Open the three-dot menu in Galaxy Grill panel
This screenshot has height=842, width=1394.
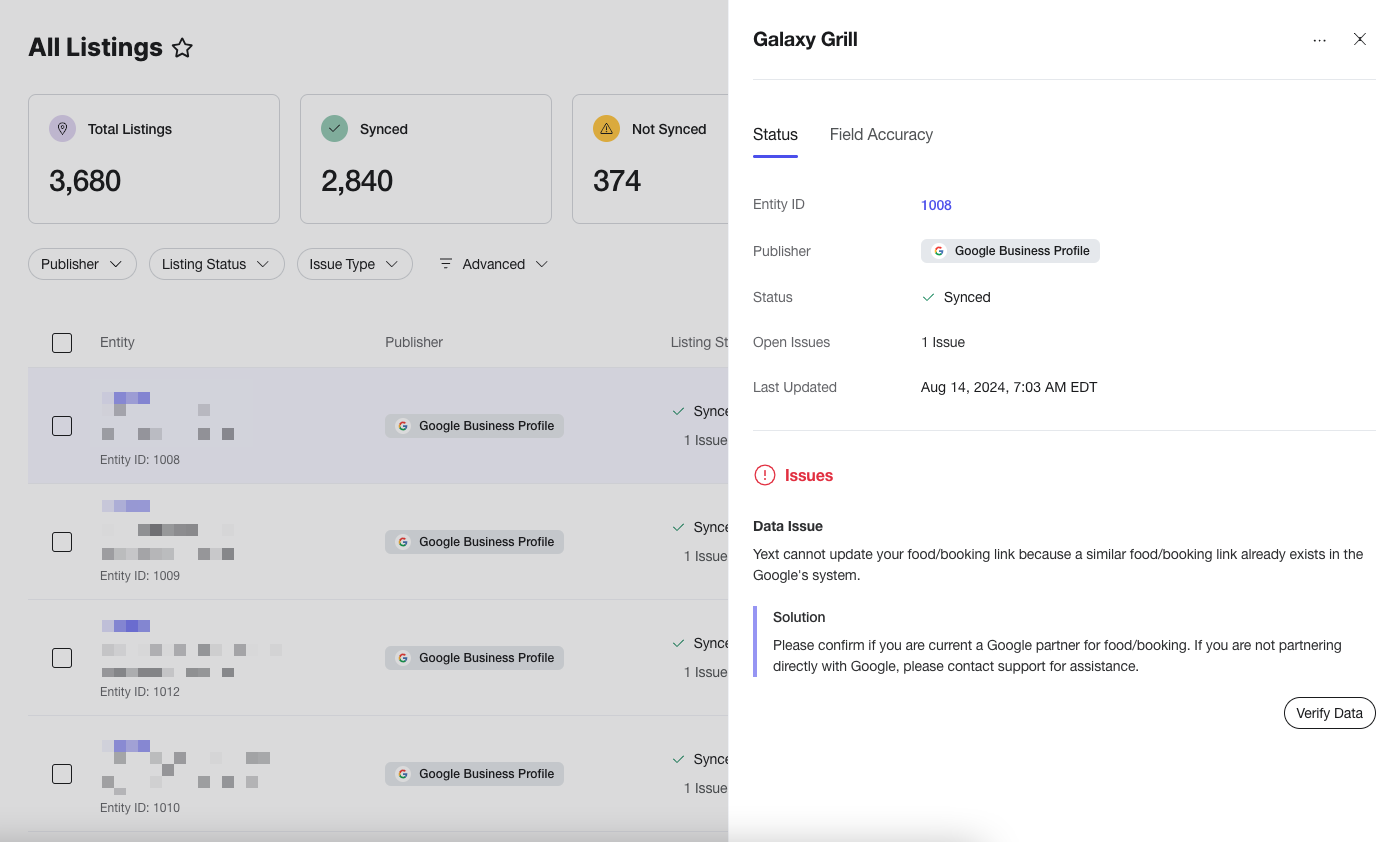click(x=1320, y=40)
